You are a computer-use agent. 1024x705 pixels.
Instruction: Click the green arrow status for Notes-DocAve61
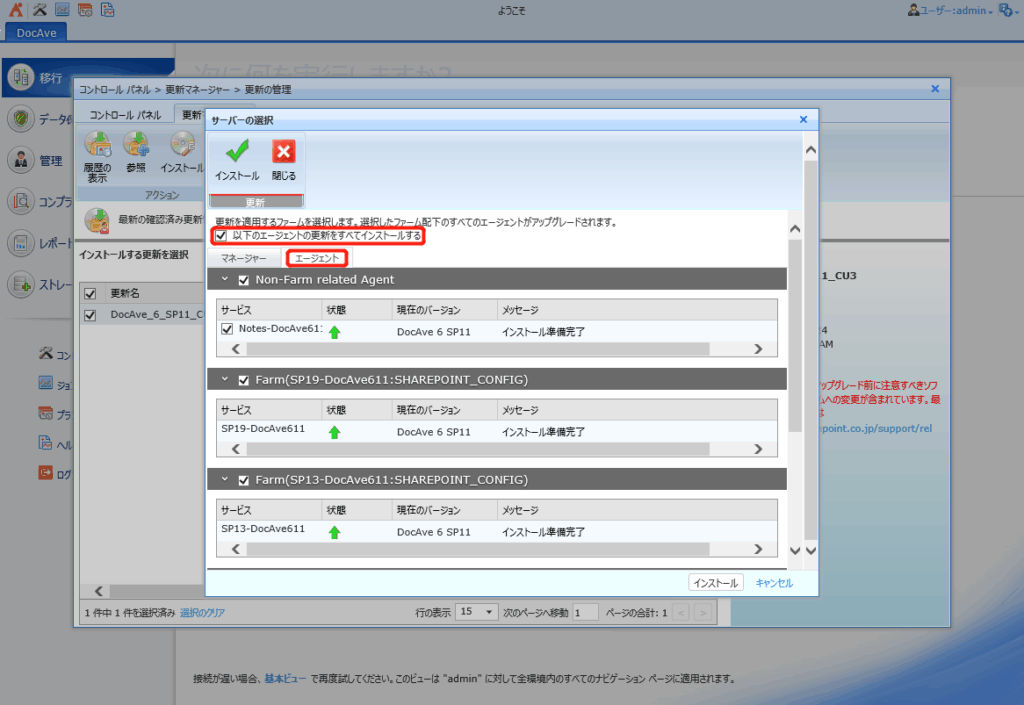(334, 332)
